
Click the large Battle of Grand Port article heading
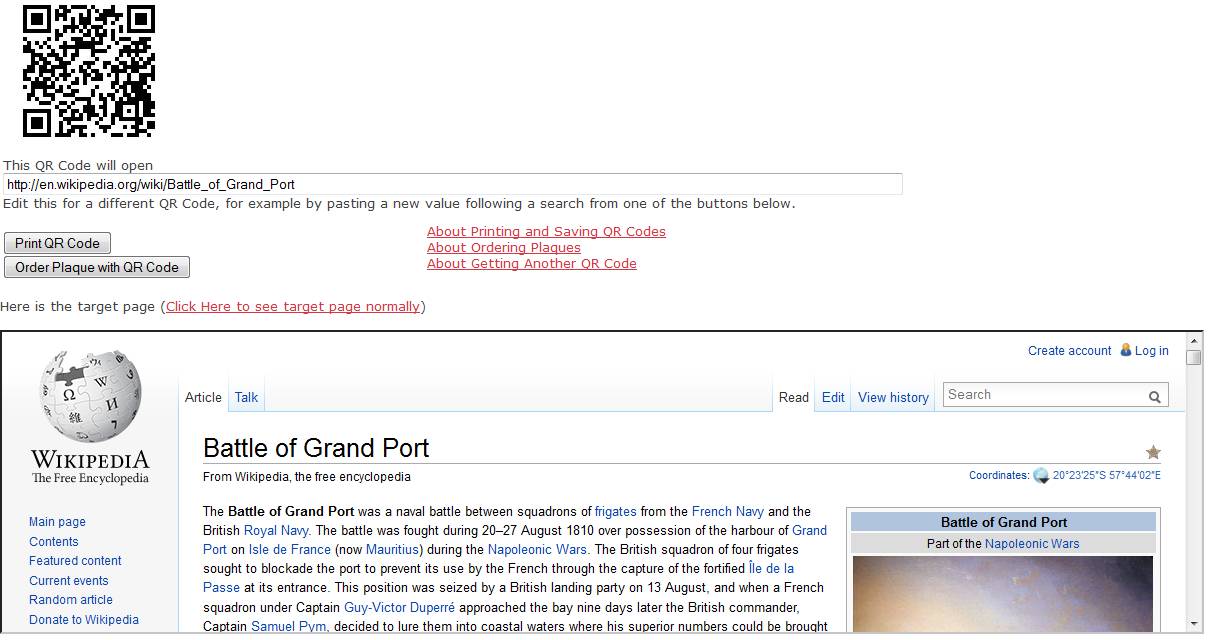pos(316,448)
